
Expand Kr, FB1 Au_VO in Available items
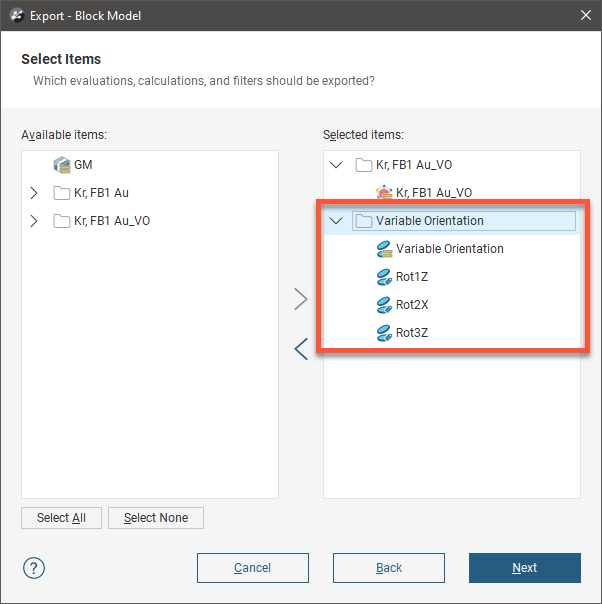click(x=34, y=221)
